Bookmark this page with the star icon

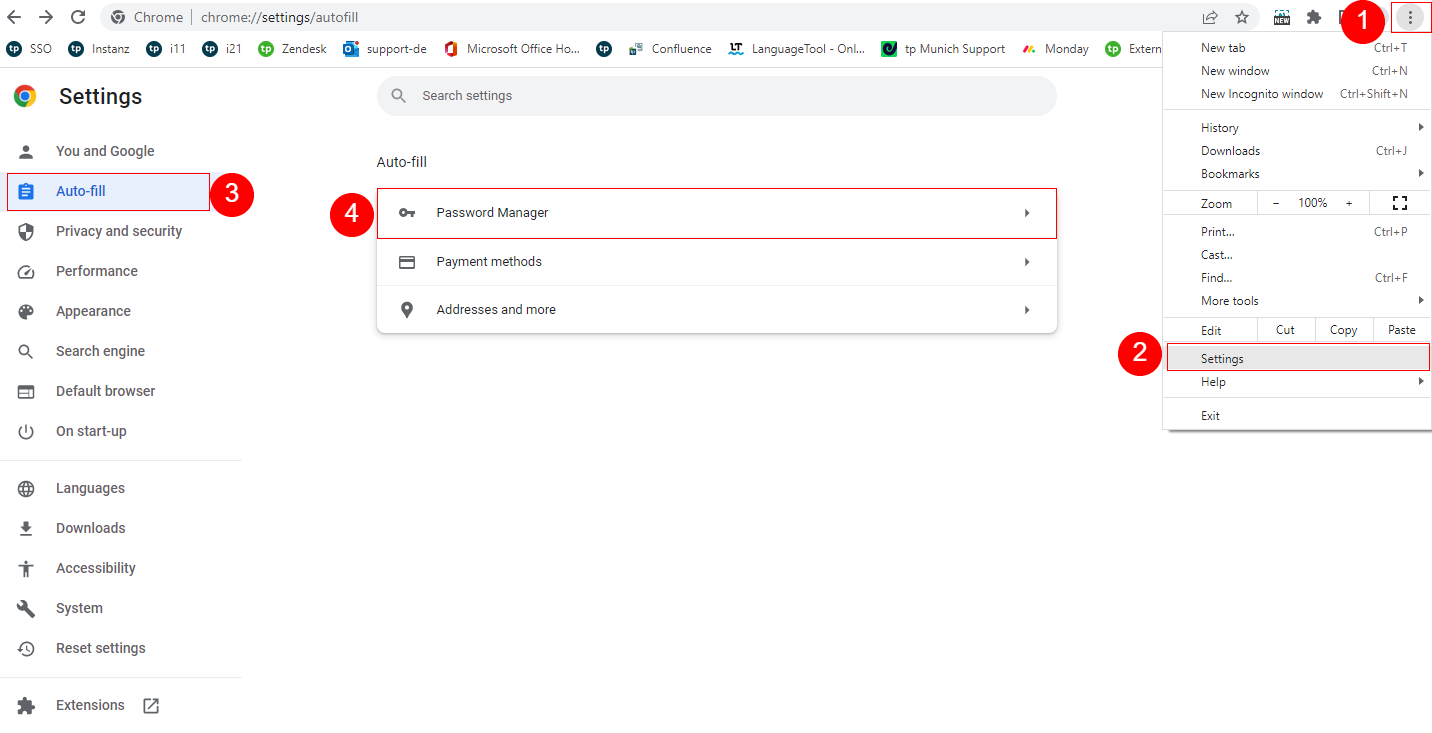[x=1242, y=17]
